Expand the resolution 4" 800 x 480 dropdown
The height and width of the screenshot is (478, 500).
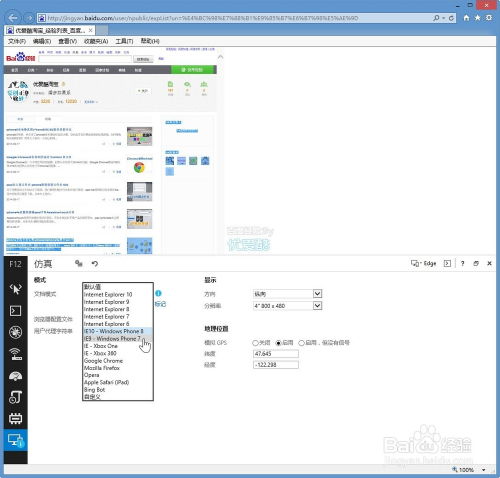(x=317, y=306)
